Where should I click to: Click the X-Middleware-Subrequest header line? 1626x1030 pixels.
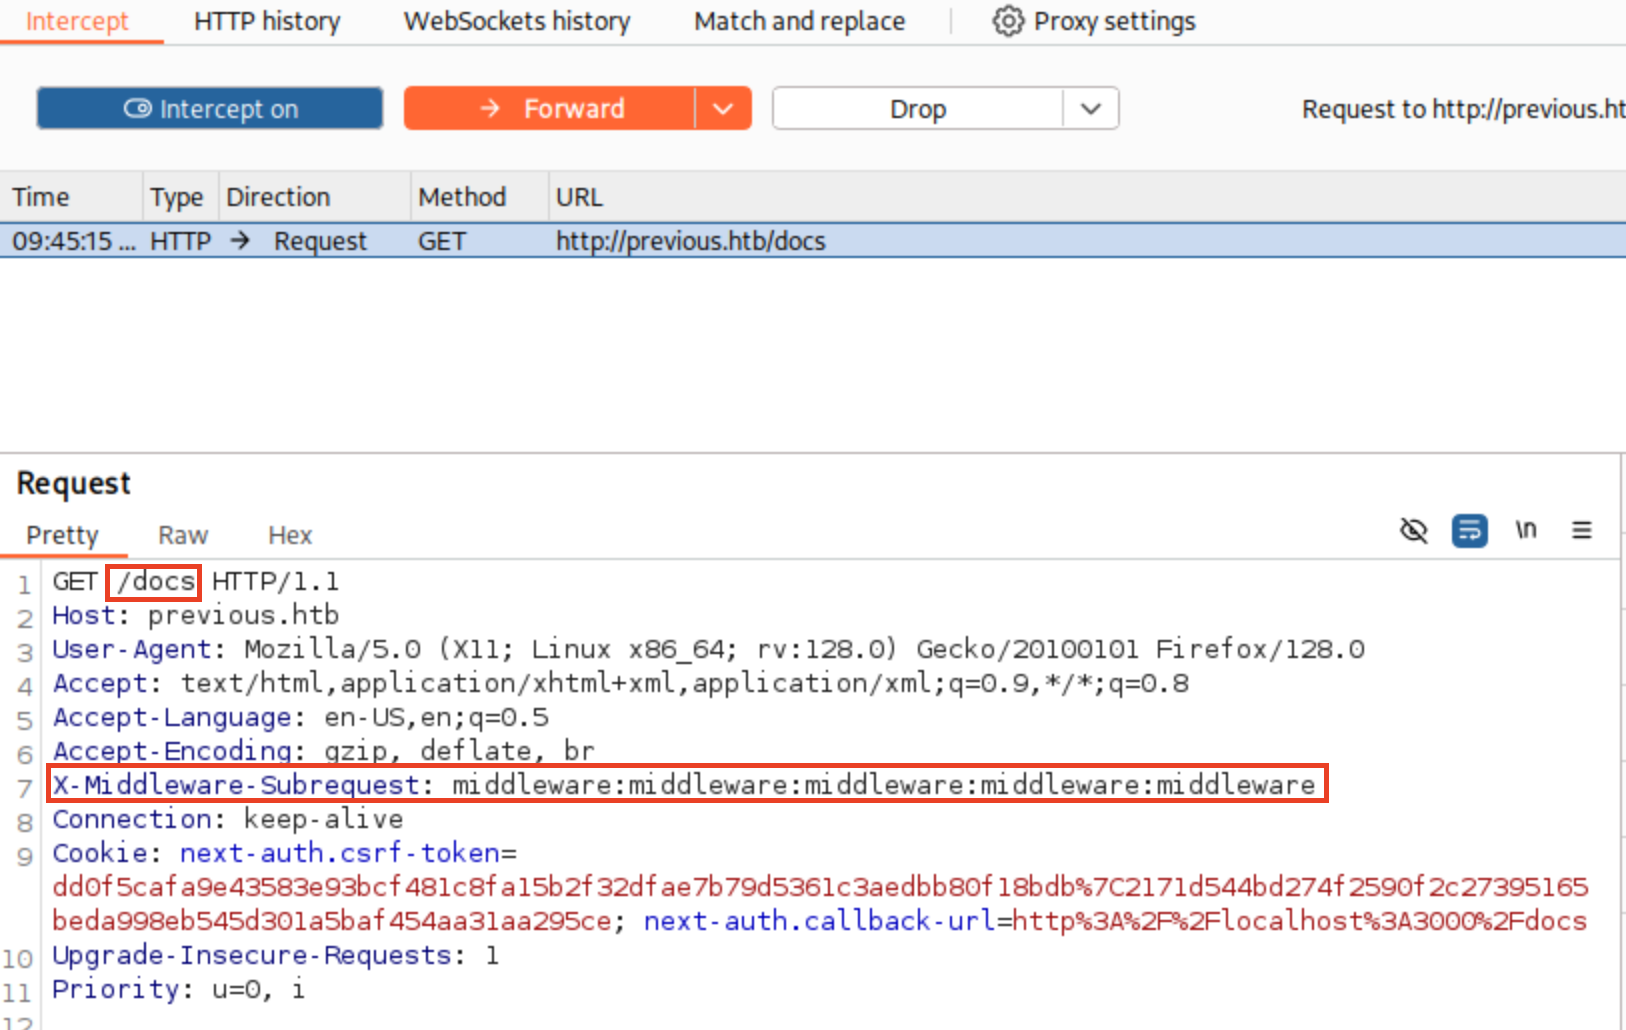[685, 785]
